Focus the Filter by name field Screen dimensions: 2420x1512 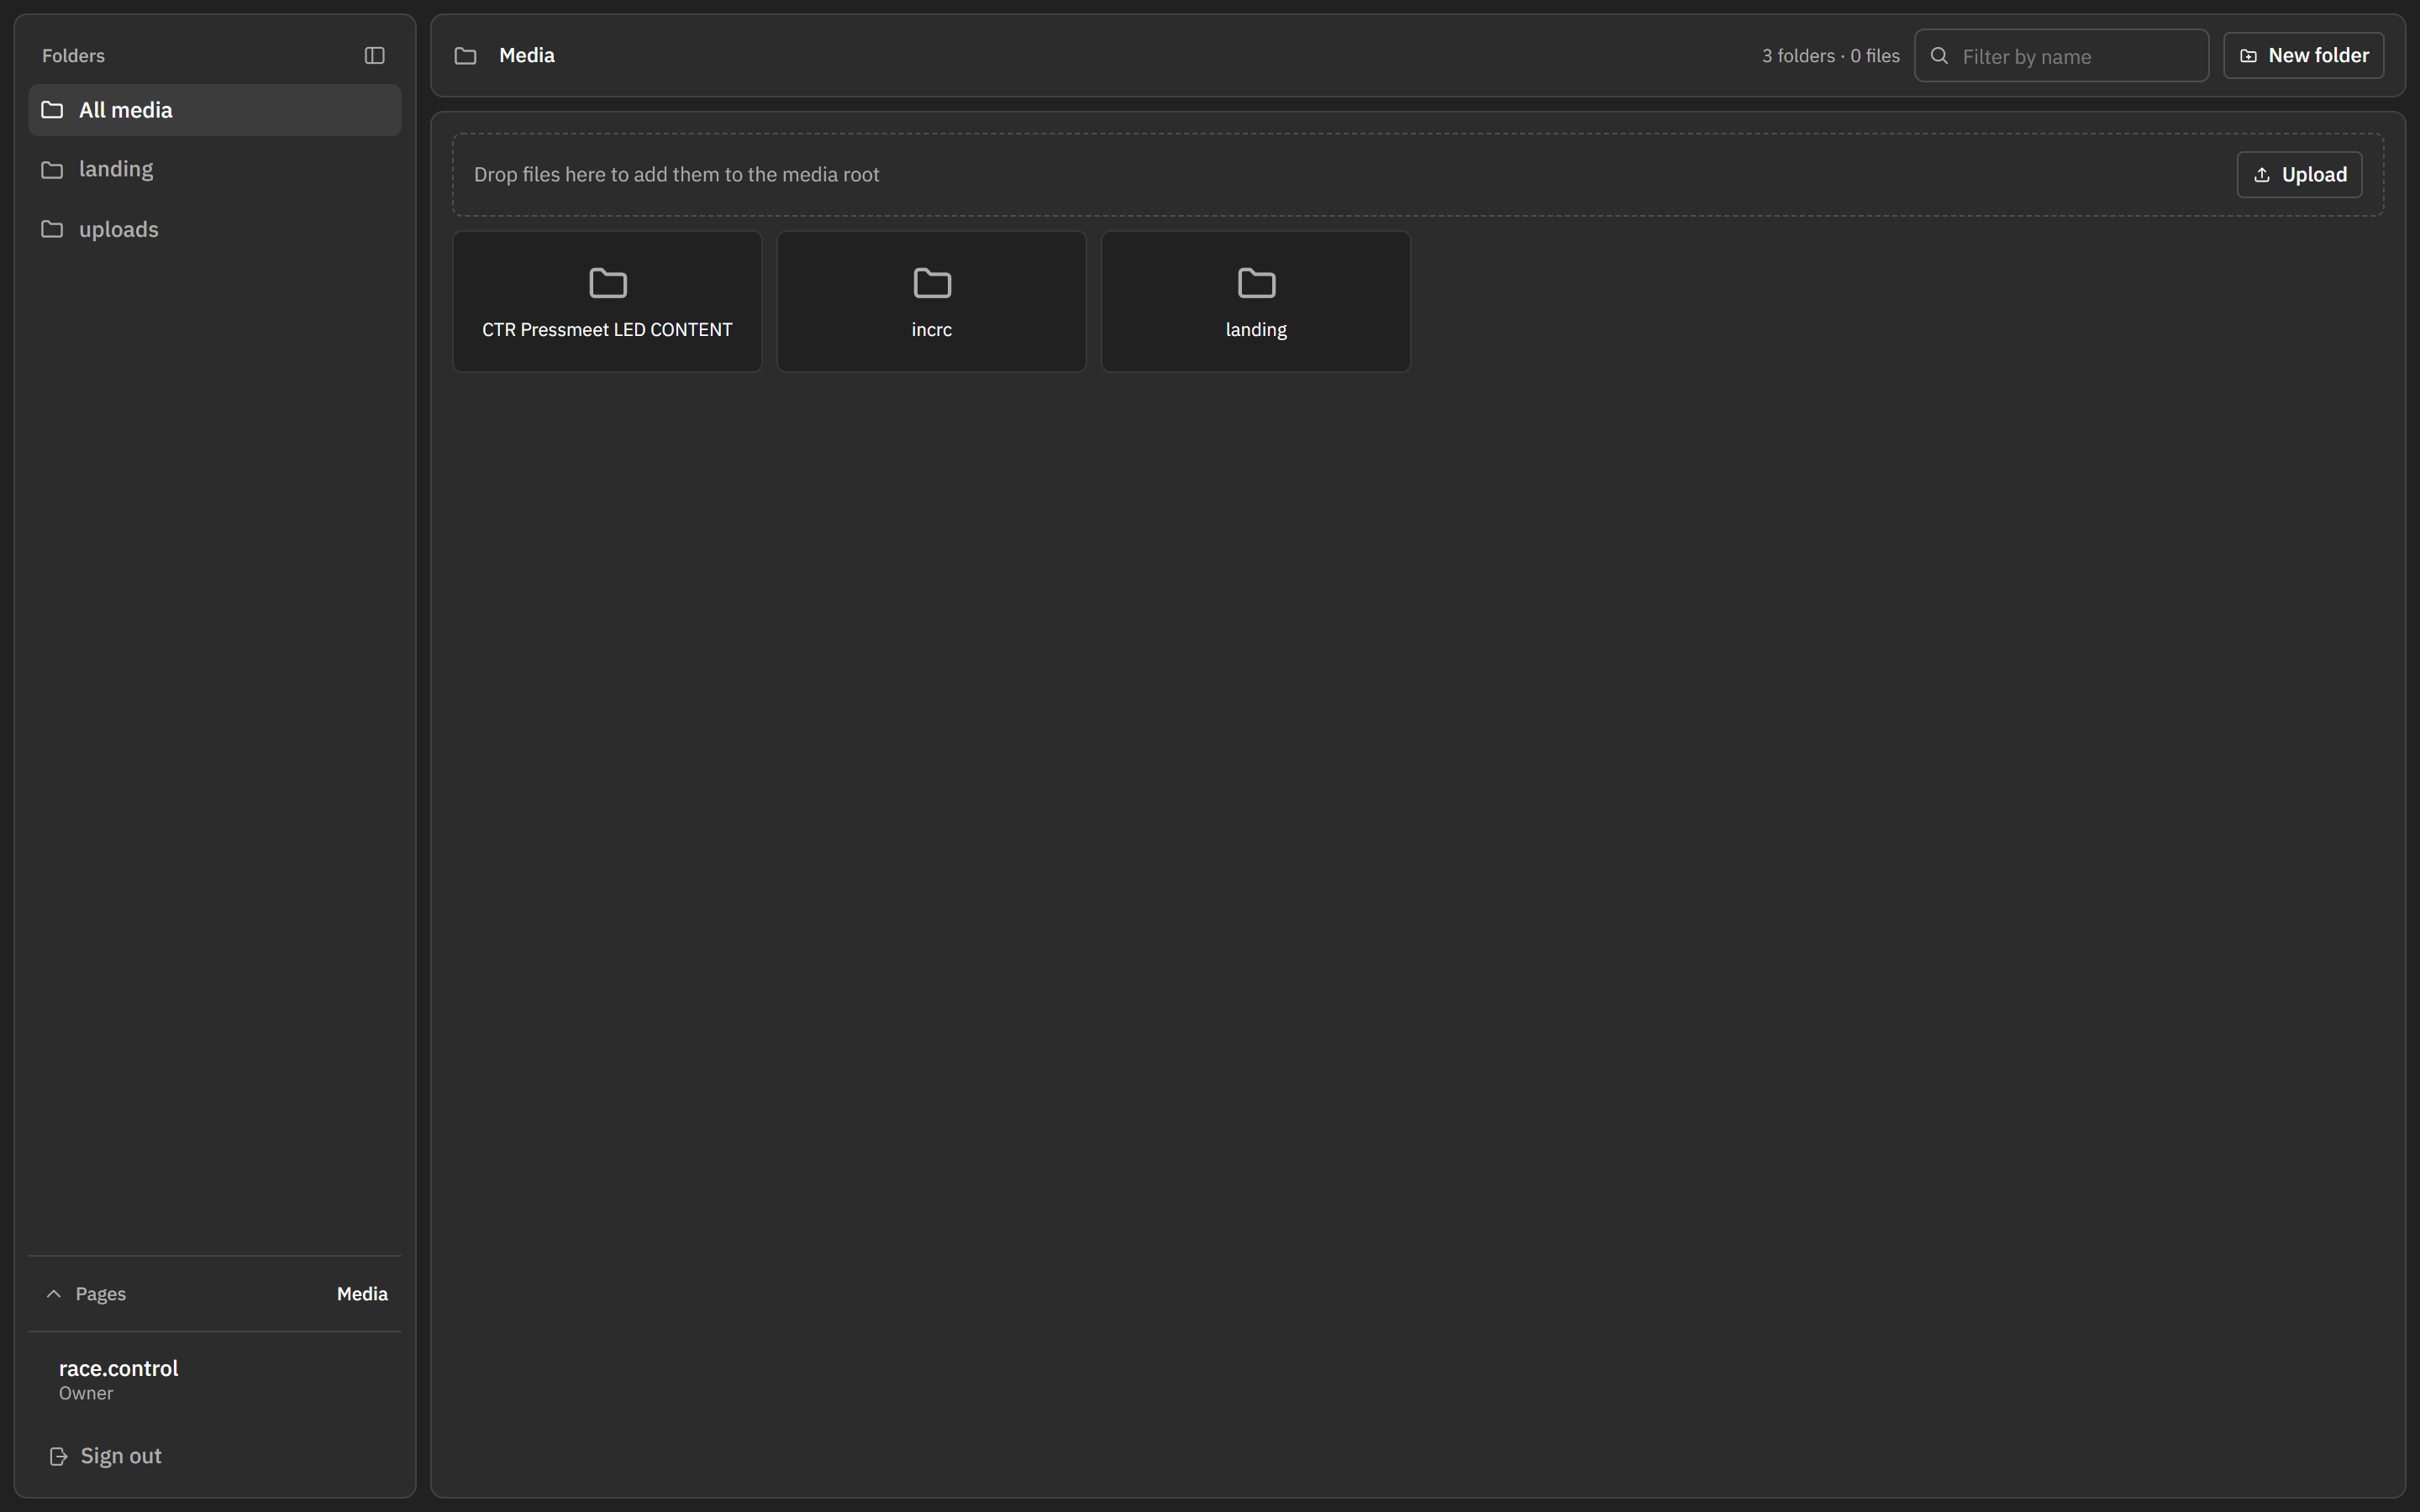2061,56
